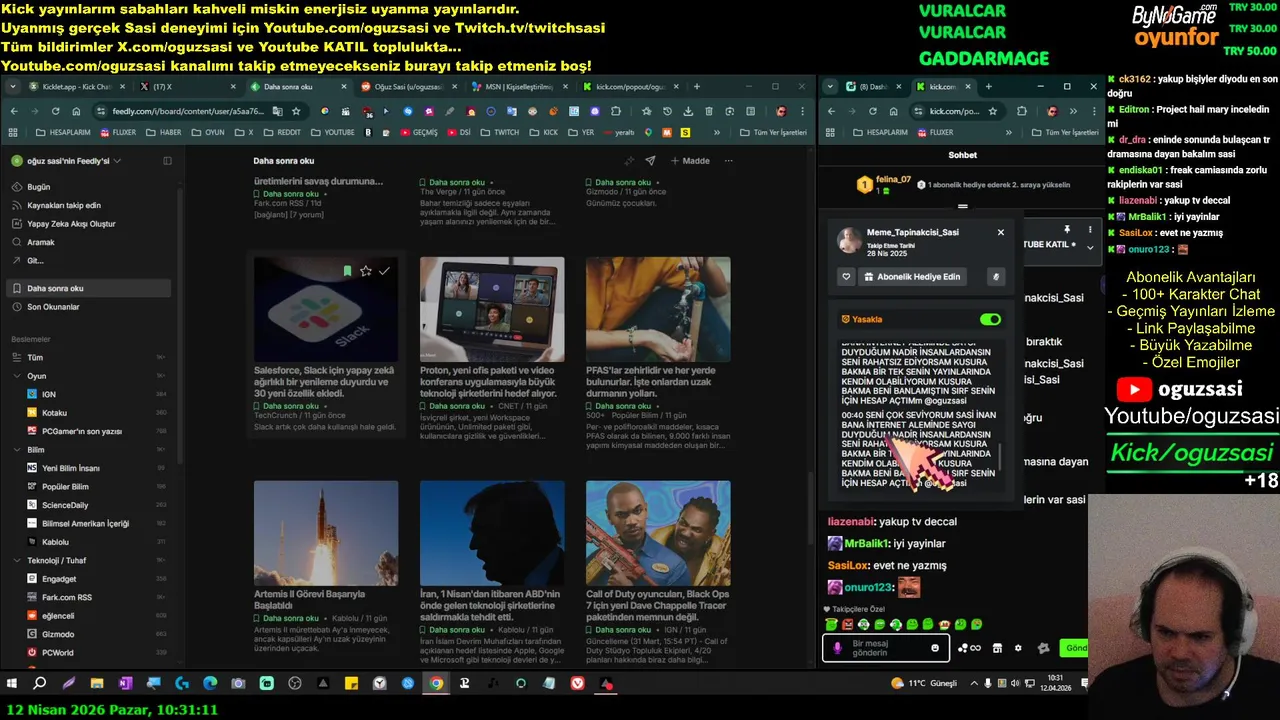Viewport: 1280px width, 720px height.
Task: Open Chrome from the taskbar
Action: tap(436, 683)
